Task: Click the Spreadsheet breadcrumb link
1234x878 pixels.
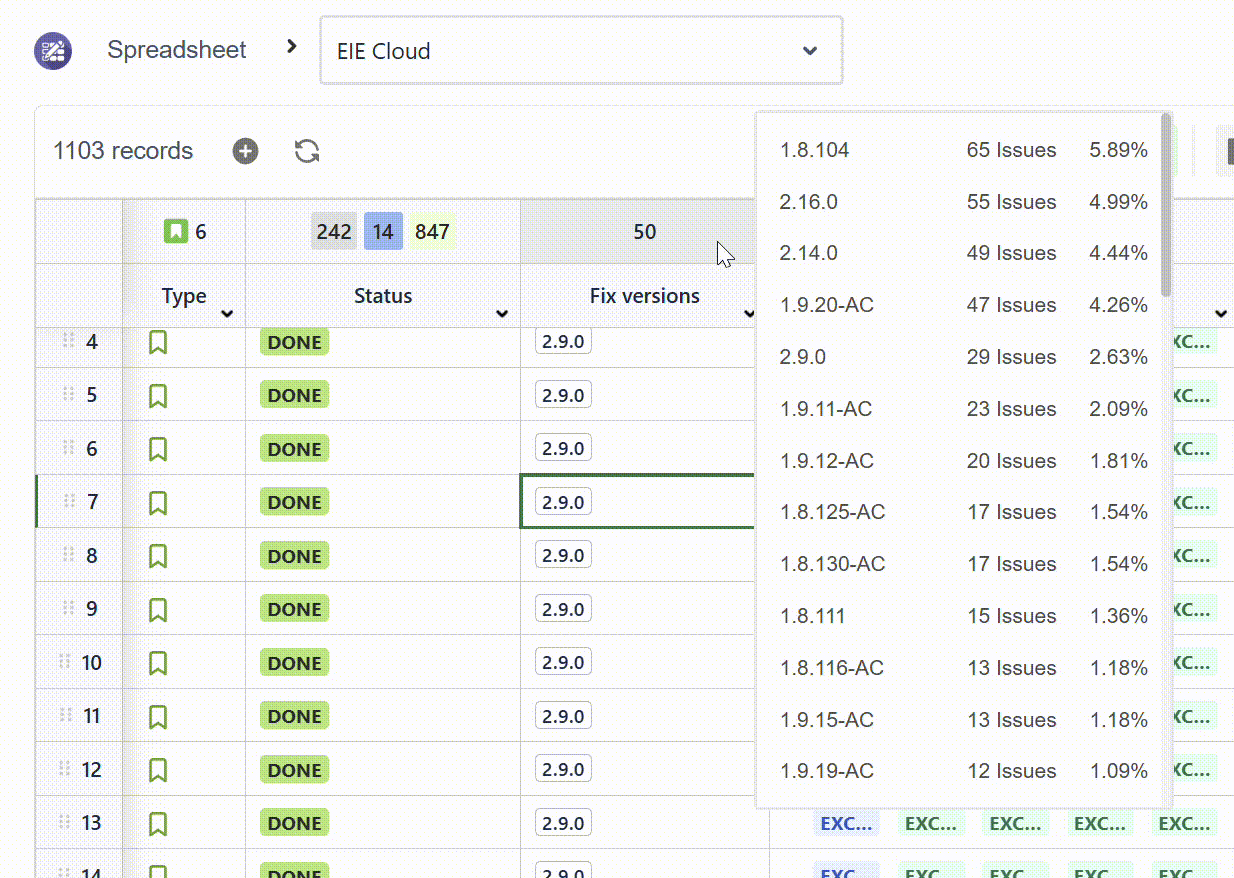Action: pos(177,50)
